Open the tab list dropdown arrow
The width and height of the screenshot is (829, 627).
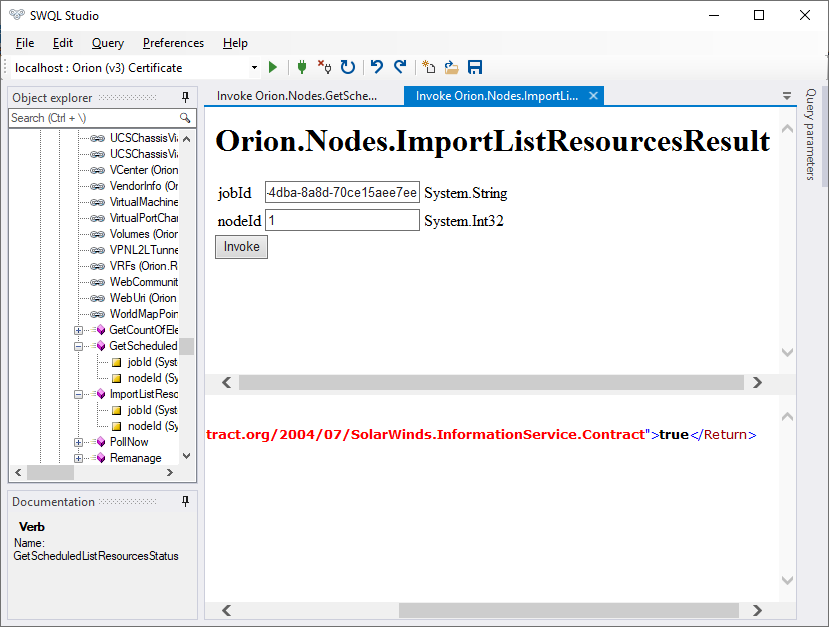point(787,96)
